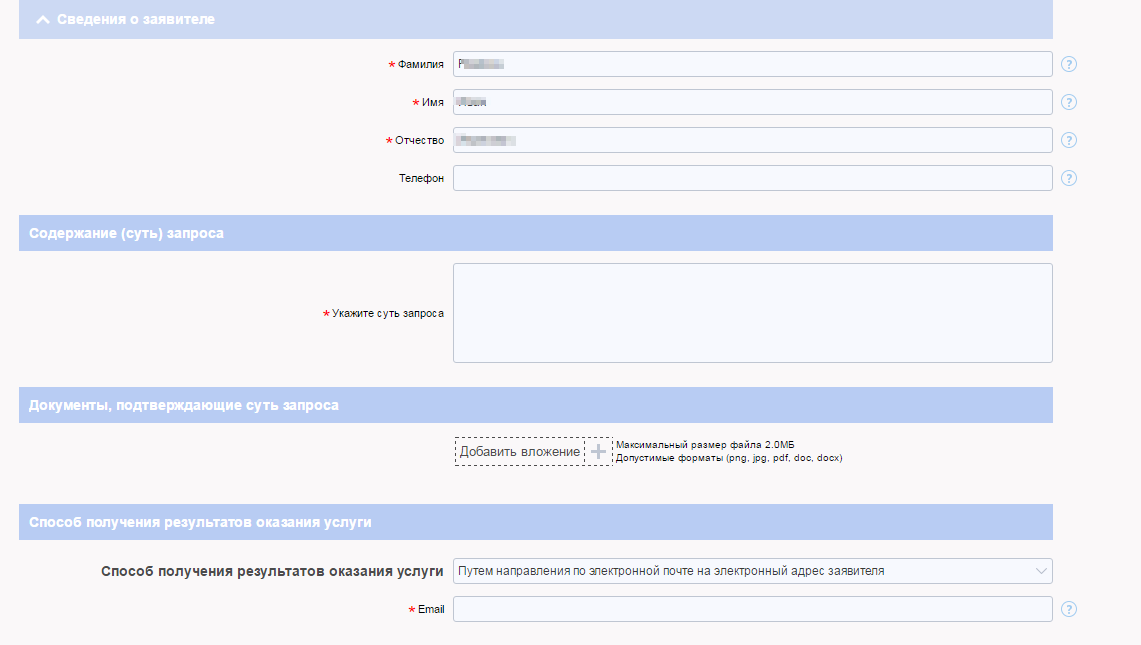Focus the Фамилия input field
Screen dimensions: 1141x645
pos(752,64)
